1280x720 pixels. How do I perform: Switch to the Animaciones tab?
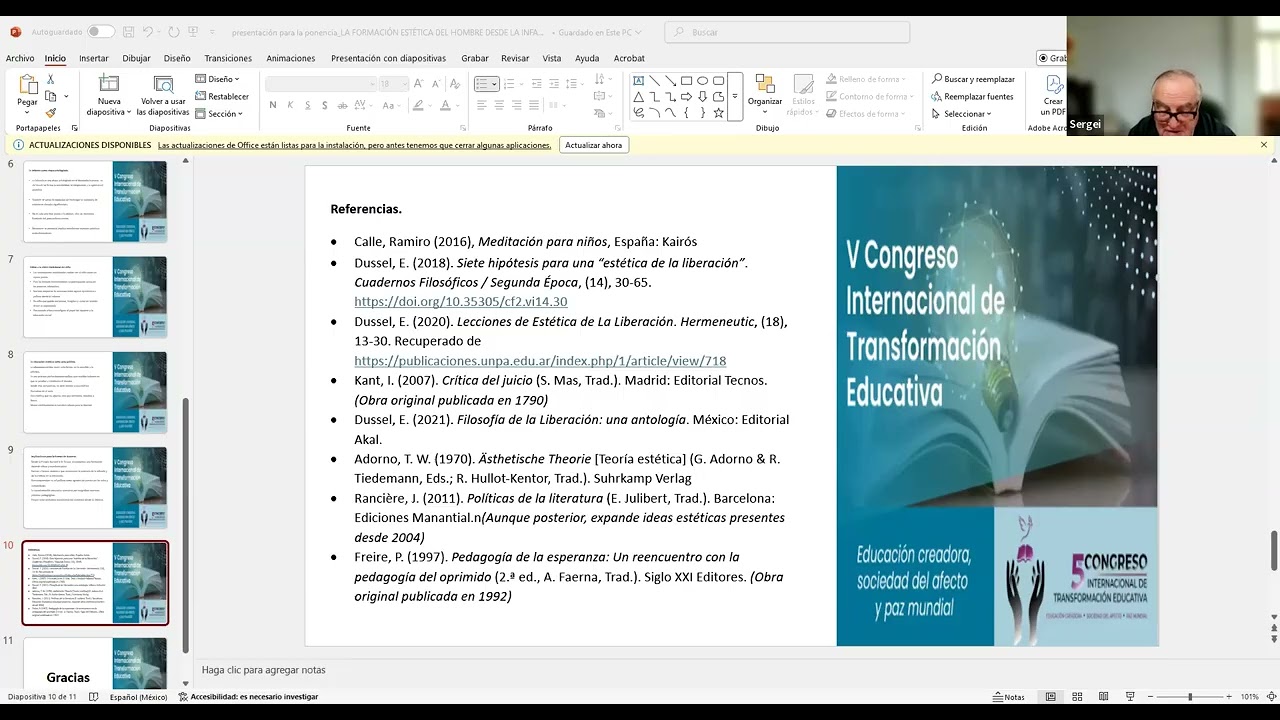[x=290, y=58]
